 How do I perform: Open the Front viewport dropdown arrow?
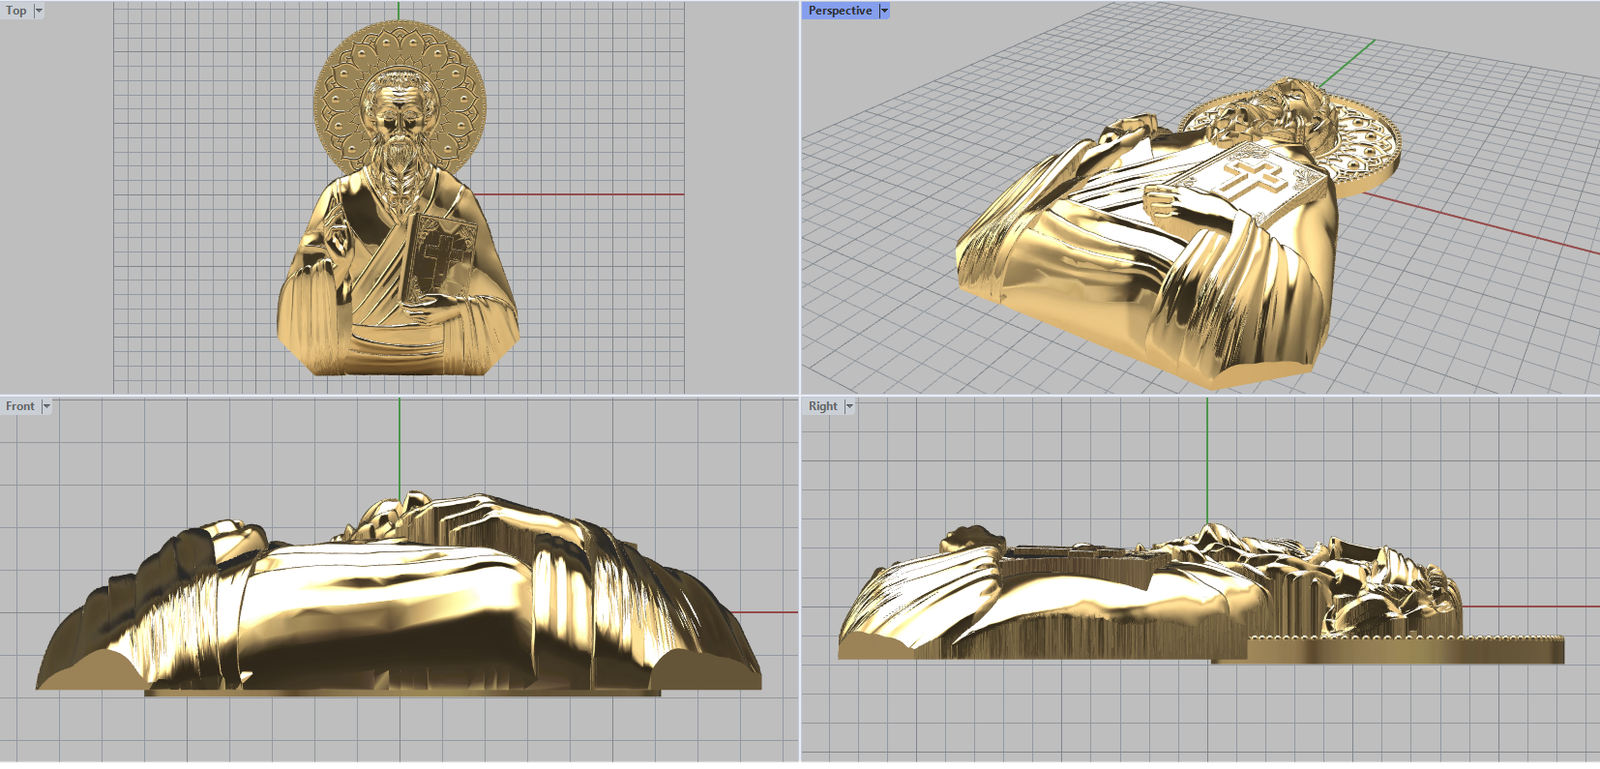46,406
